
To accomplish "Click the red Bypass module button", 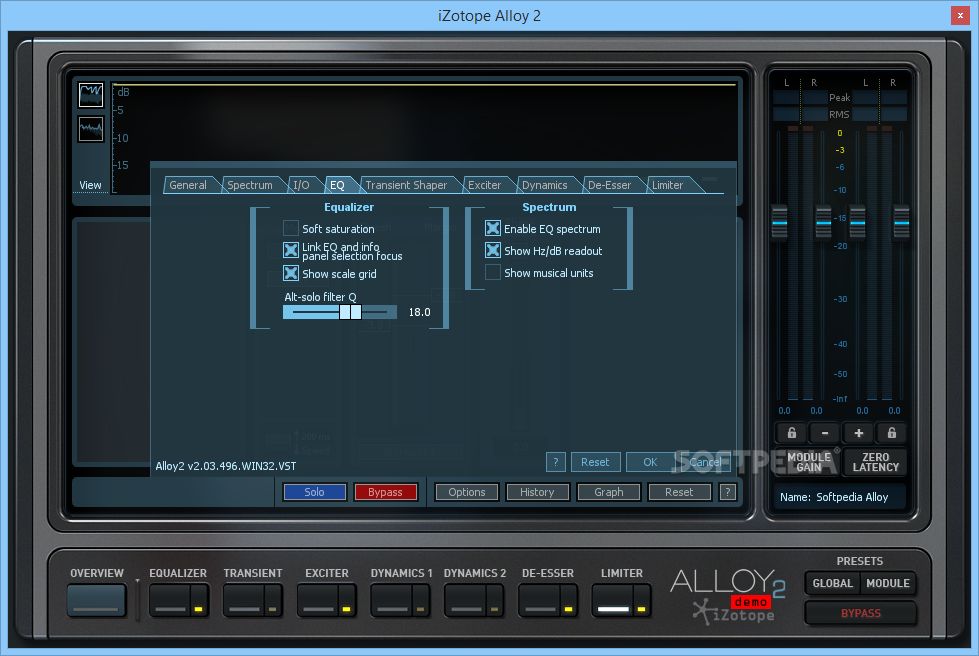I will [x=385, y=492].
